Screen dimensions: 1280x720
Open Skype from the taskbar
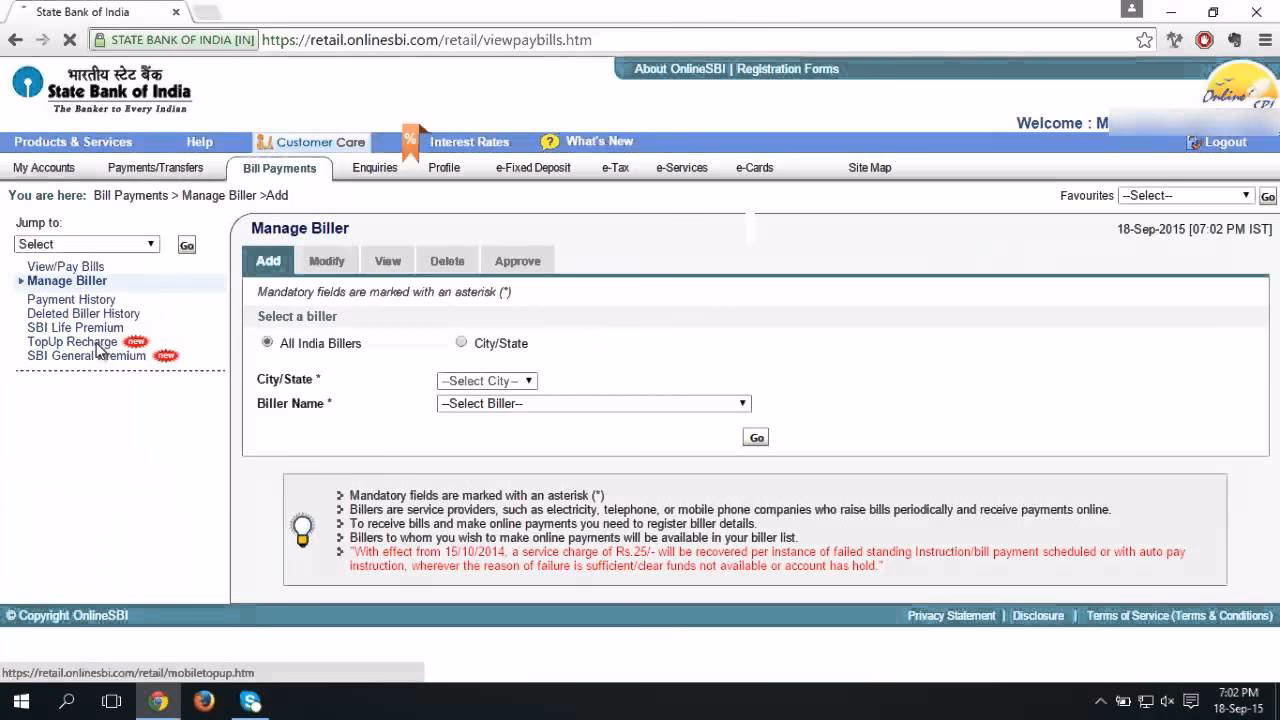tap(250, 701)
